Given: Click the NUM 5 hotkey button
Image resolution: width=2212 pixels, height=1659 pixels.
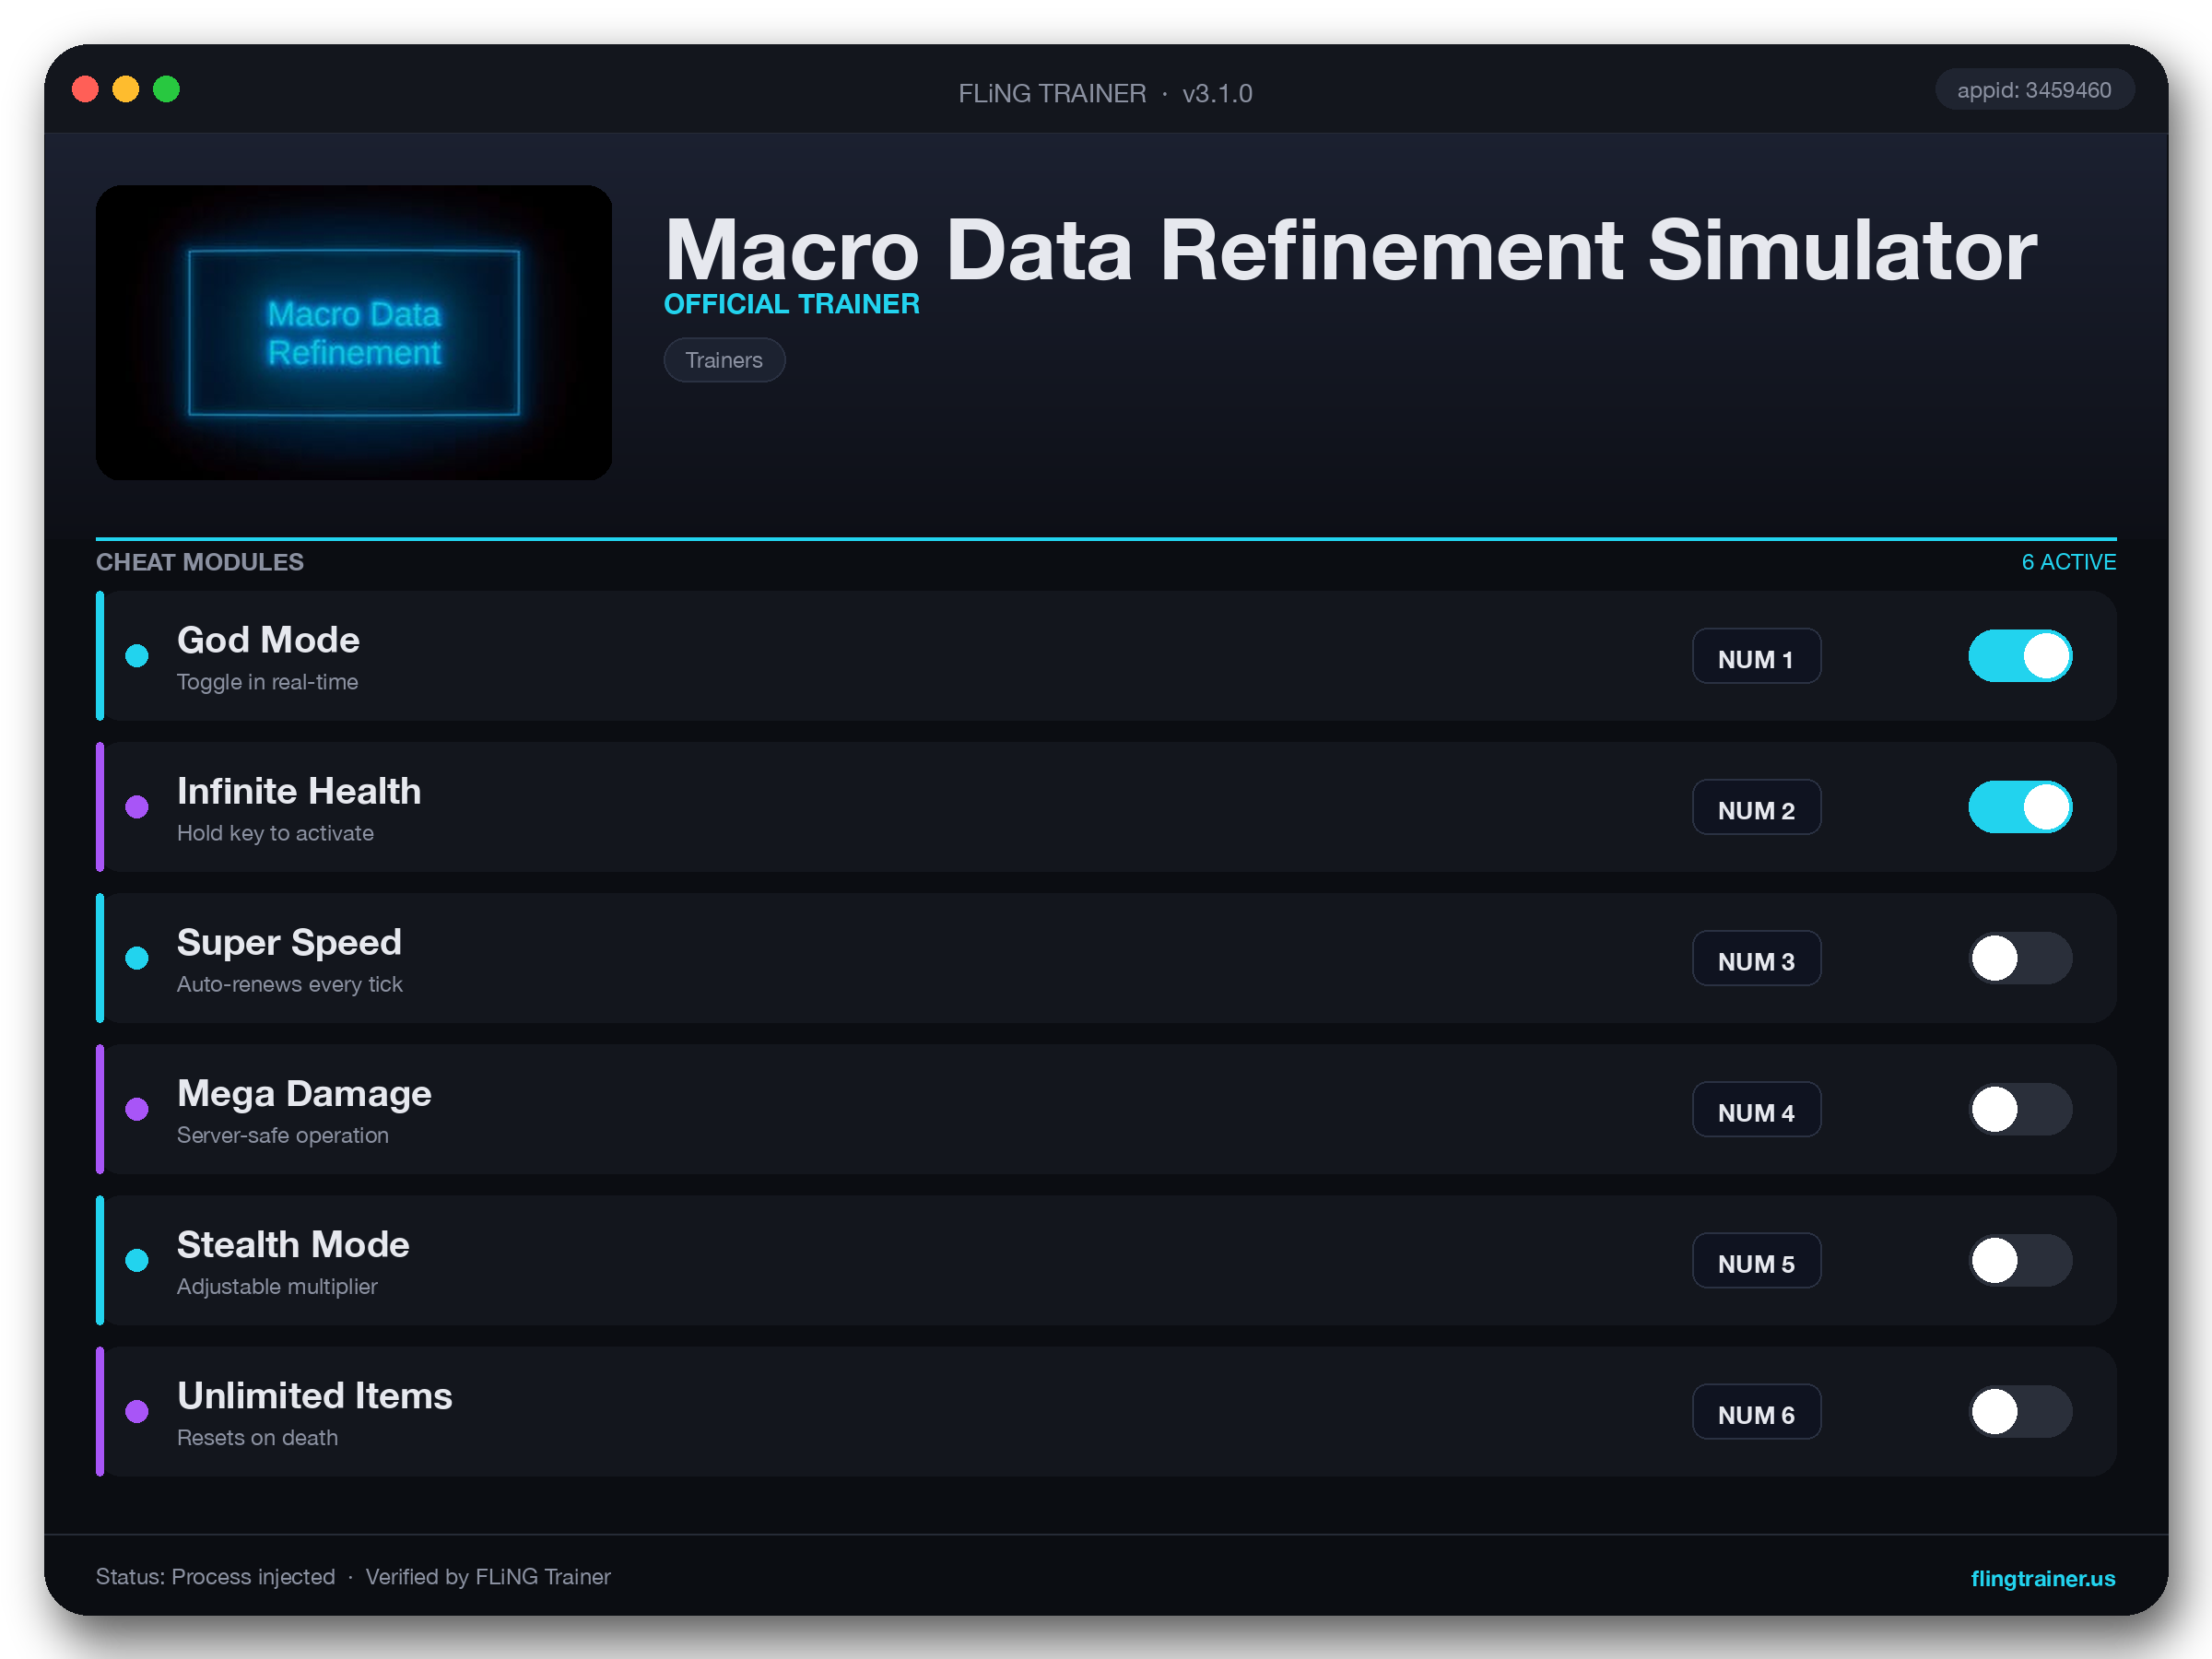Looking at the screenshot, I should (x=1756, y=1260).
